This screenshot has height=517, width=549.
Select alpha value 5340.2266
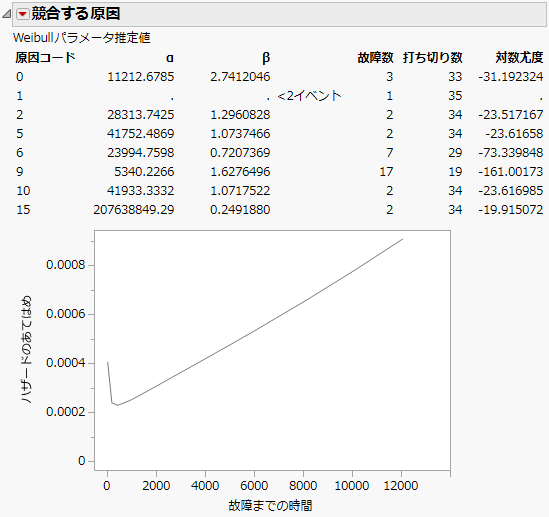[144, 172]
